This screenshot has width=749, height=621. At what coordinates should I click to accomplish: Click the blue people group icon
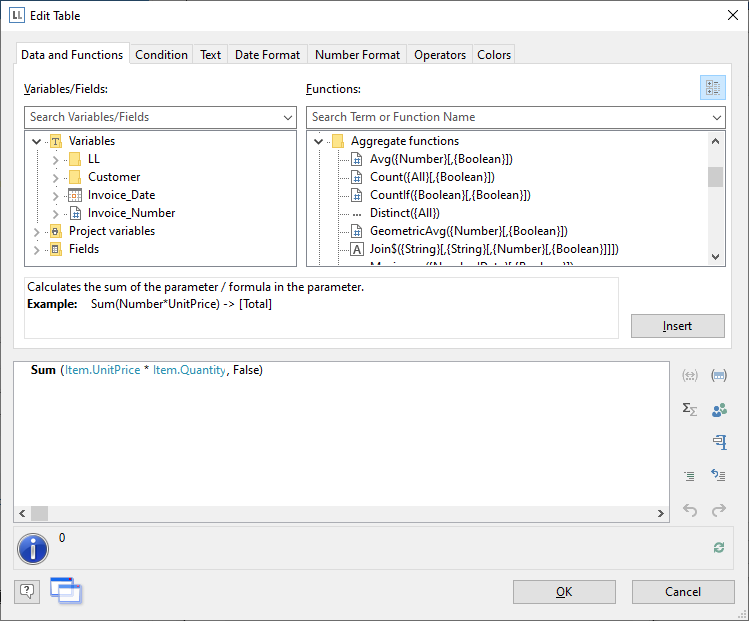pos(718,409)
